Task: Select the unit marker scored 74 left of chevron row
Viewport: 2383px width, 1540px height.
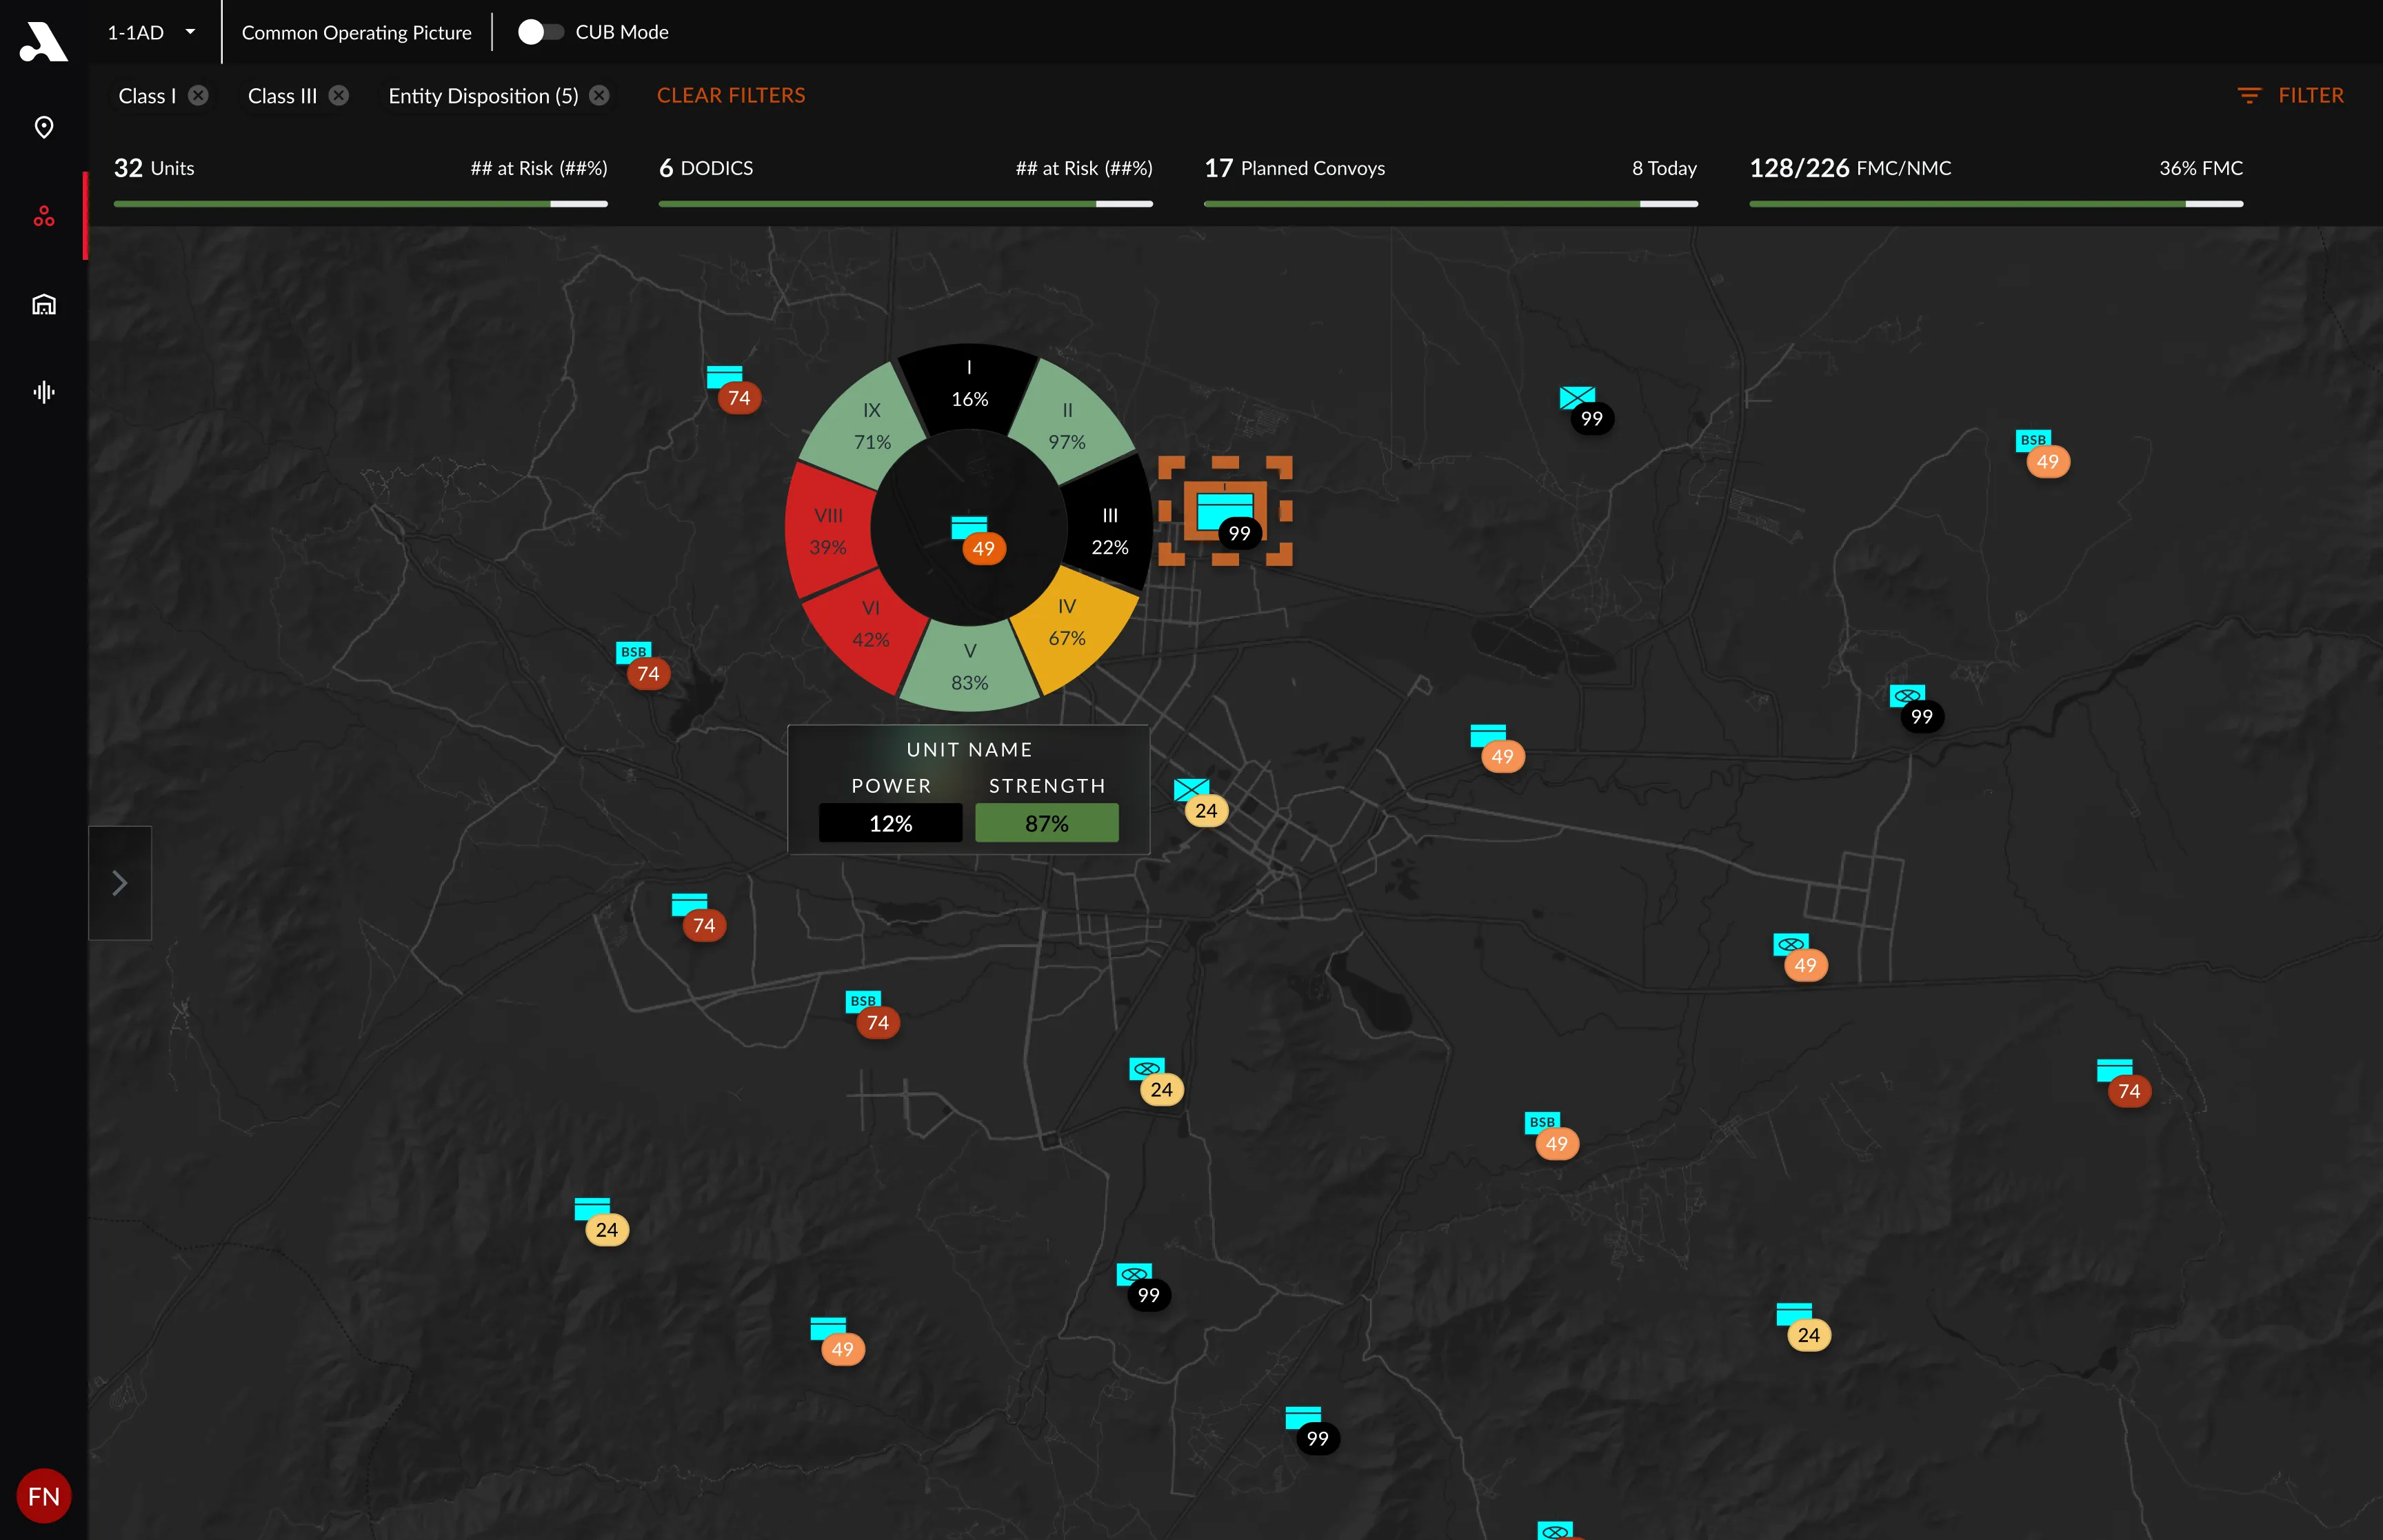Action: [x=698, y=918]
